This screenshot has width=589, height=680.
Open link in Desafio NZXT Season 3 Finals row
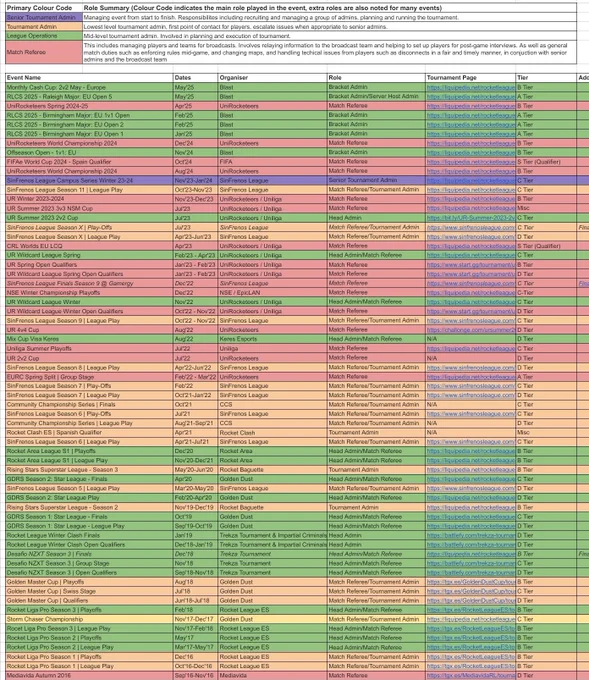click(x=471, y=554)
